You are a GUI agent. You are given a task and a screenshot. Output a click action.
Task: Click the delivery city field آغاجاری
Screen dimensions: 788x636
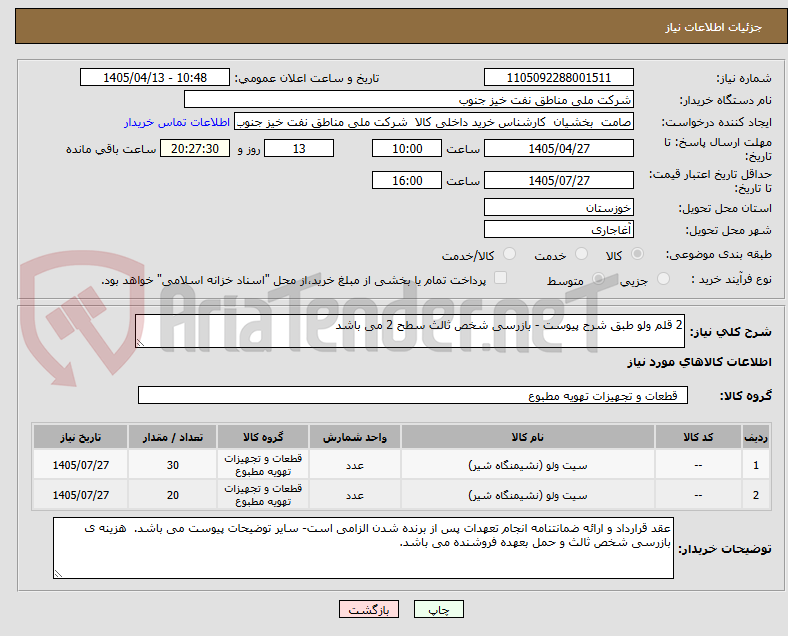click(x=558, y=230)
